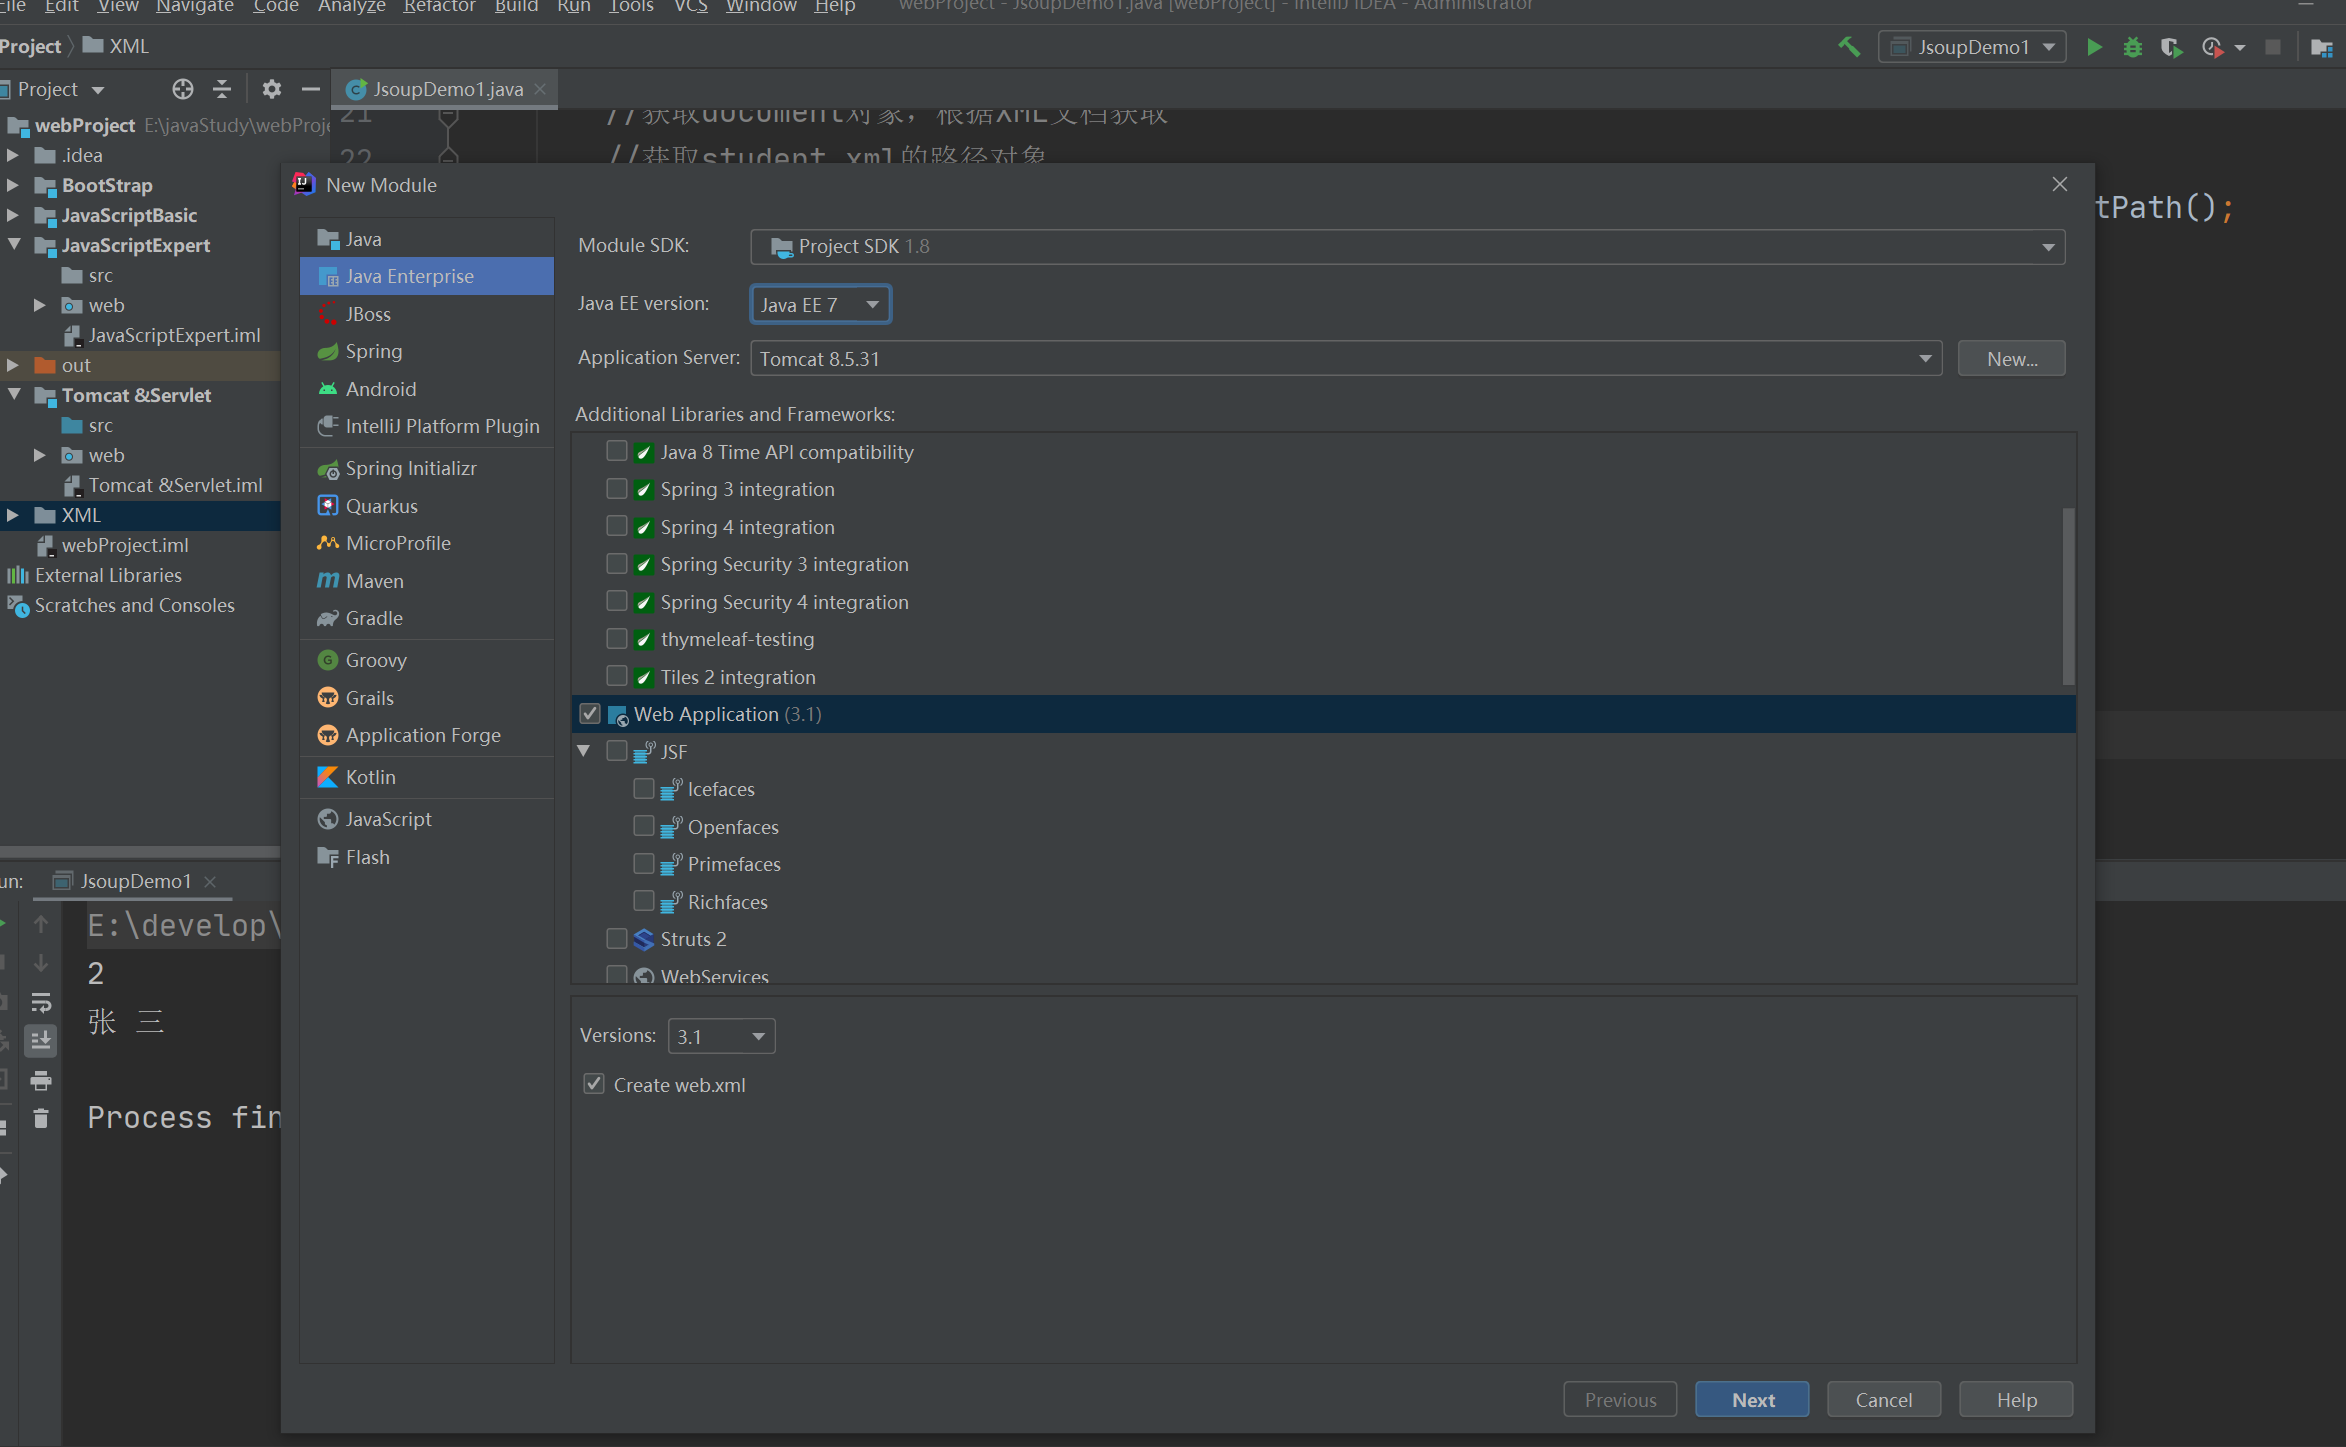
Task: Click the profiler run icon in toolbar
Action: tap(2212, 47)
